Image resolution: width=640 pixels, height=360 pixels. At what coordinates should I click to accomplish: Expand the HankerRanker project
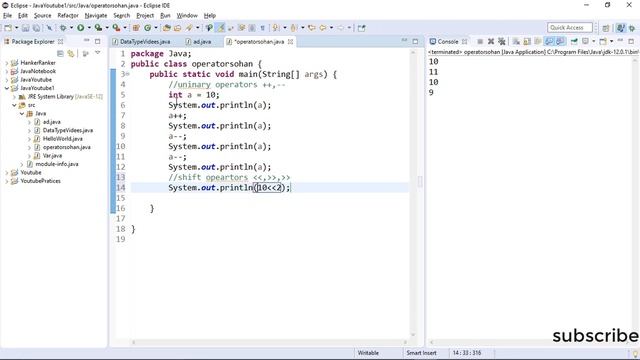click(7, 63)
